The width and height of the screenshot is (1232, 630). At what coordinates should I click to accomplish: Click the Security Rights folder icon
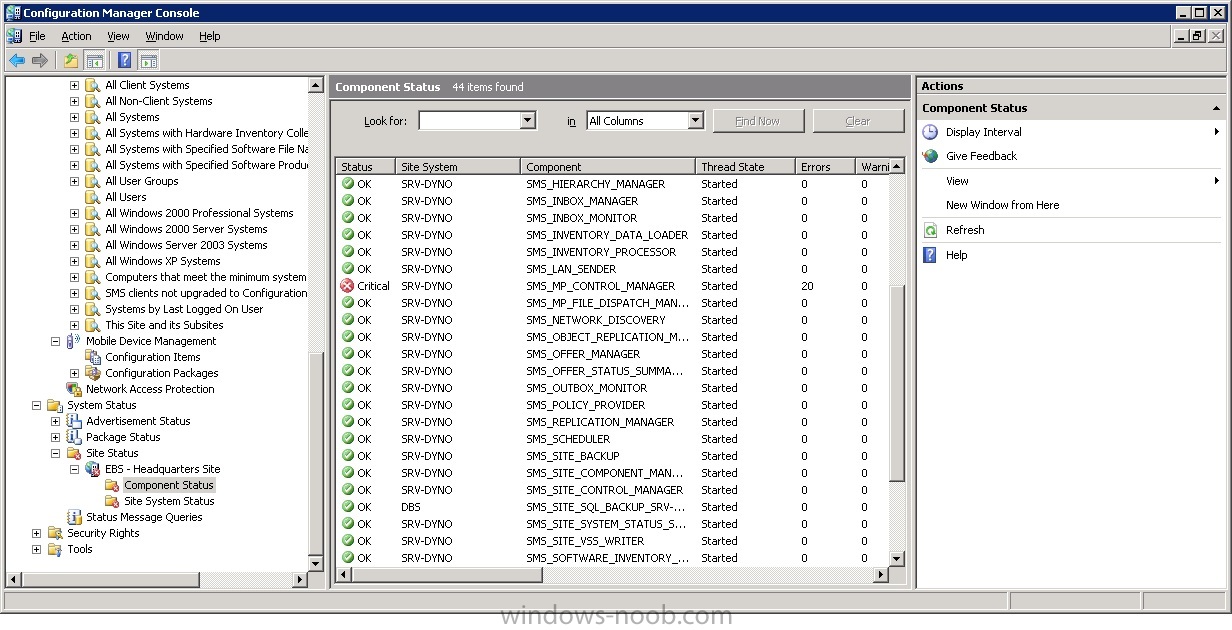coord(55,533)
